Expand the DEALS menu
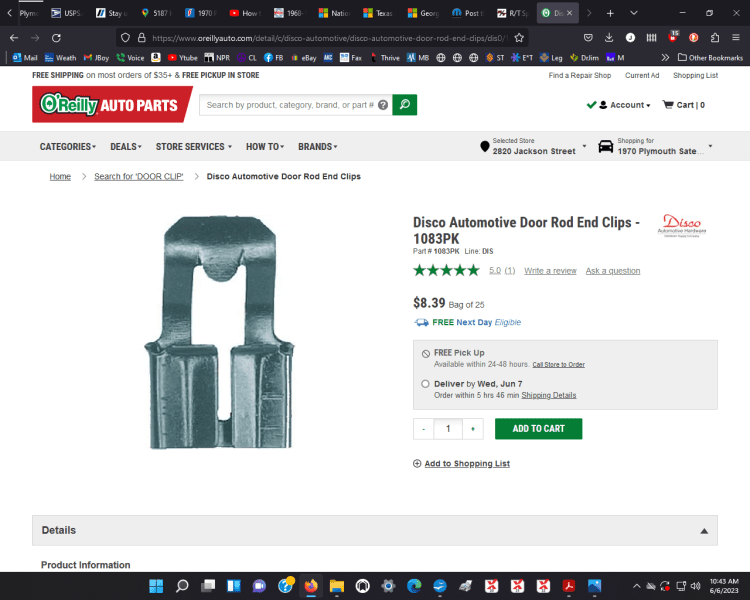The width and height of the screenshot is (750, 600). click(x=126, y=147)
